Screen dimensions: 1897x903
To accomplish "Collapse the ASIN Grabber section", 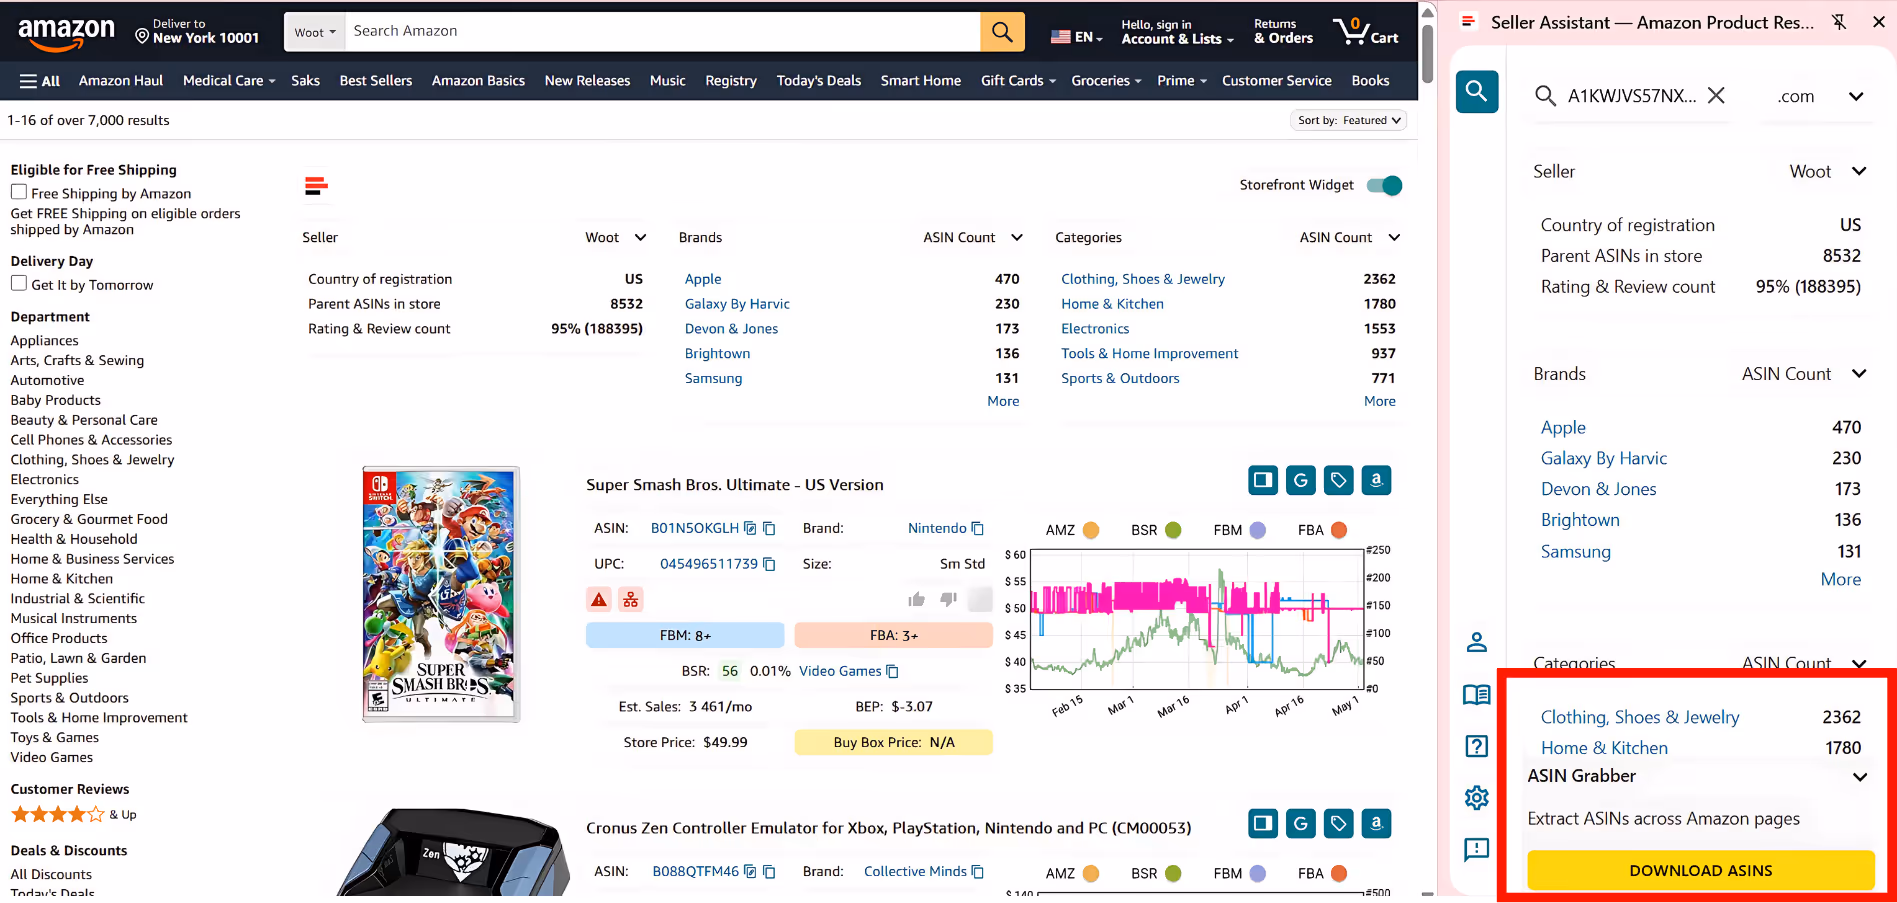I will (1860, 777).
